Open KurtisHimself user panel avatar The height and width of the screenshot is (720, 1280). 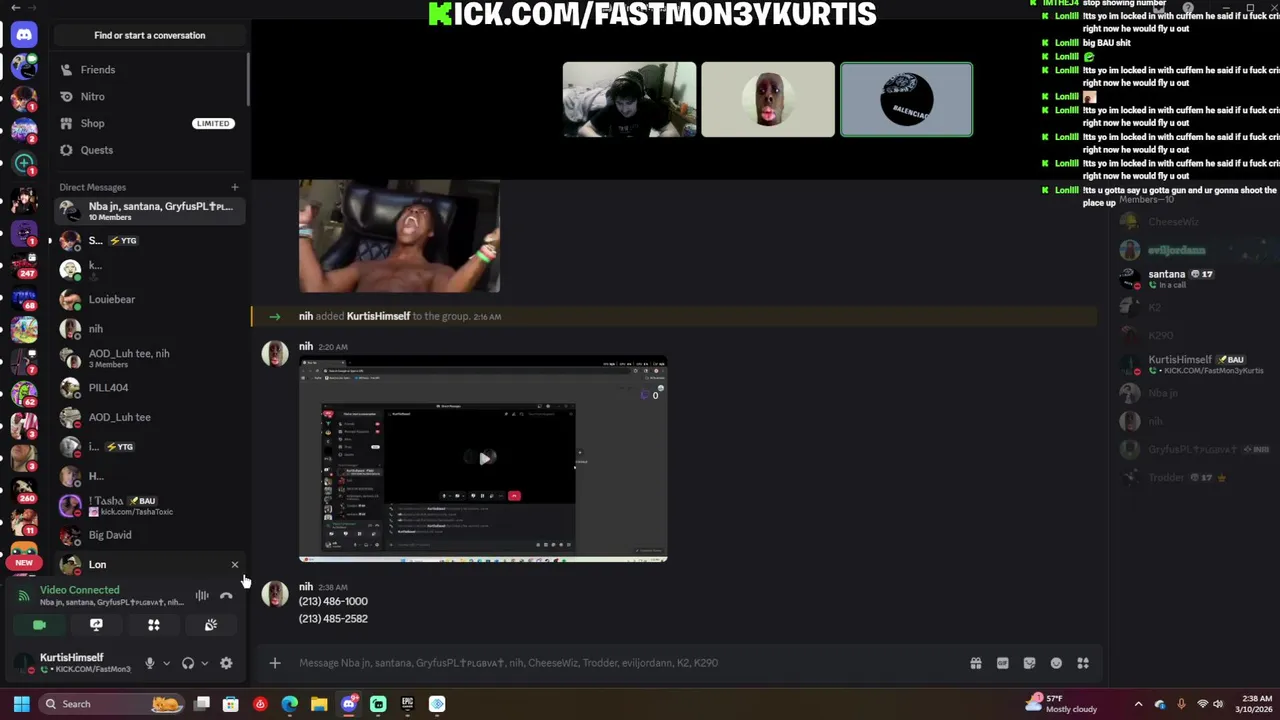click(23, 663)
